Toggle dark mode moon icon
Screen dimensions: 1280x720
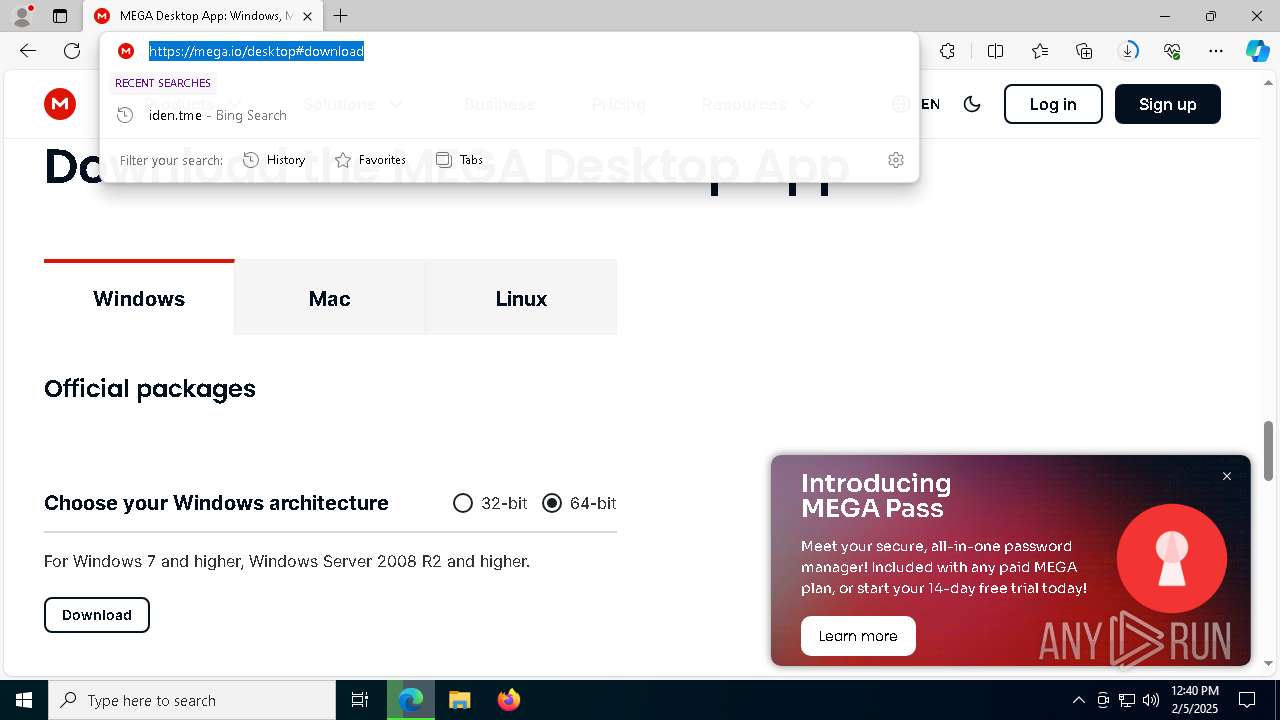pyautogui.click(x=972, y=104)
